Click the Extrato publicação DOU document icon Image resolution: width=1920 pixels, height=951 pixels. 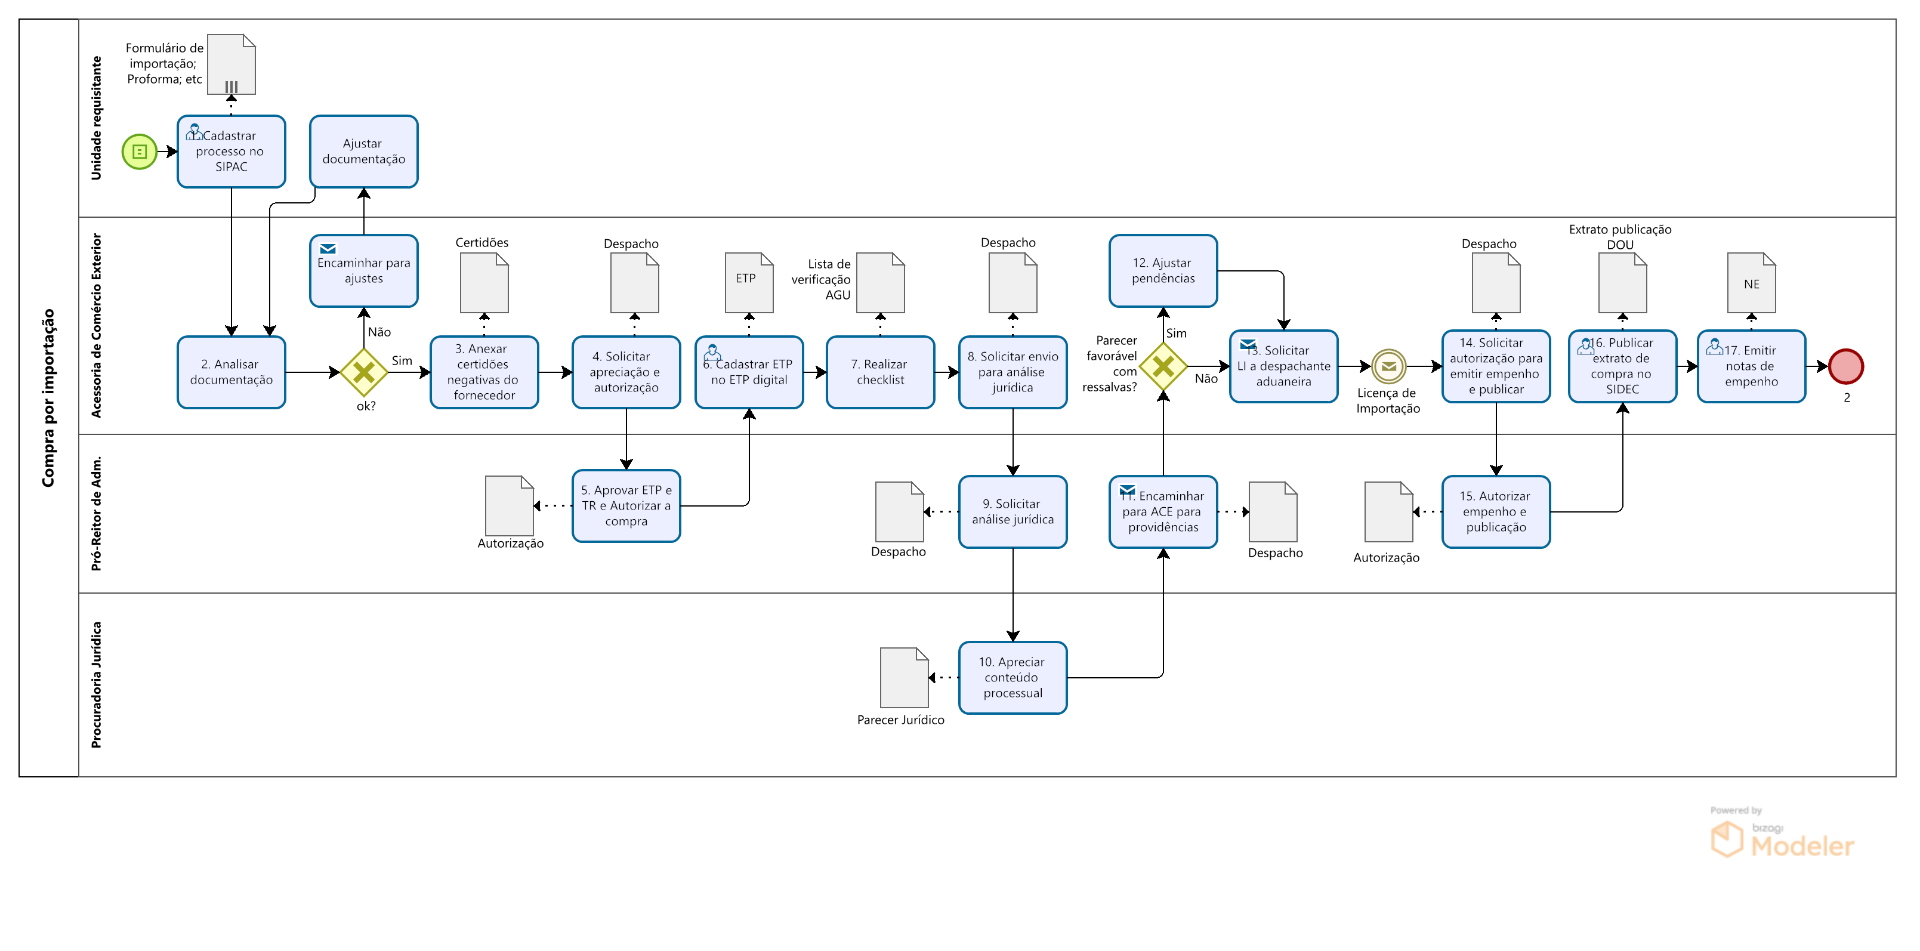coord(1622,283)
